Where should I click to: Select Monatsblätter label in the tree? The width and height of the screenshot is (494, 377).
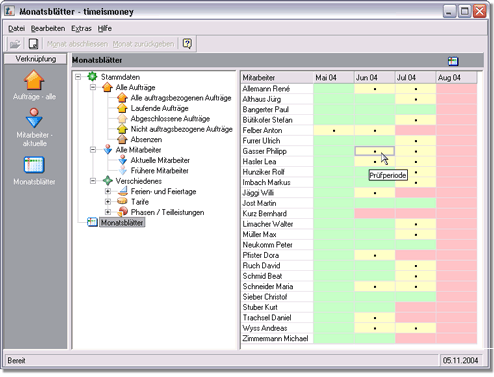122,222
